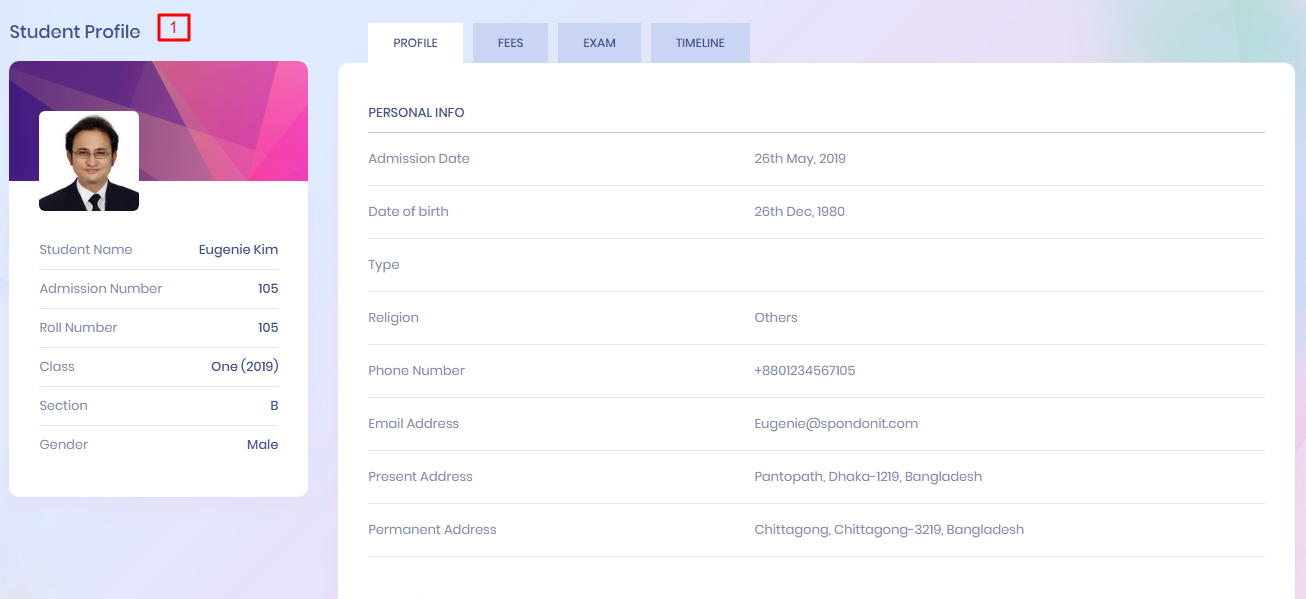Screen dimensions: 1306x599
Task: Click the email Eugenie@spondonit.com
Action: click(x=836, y=424)
